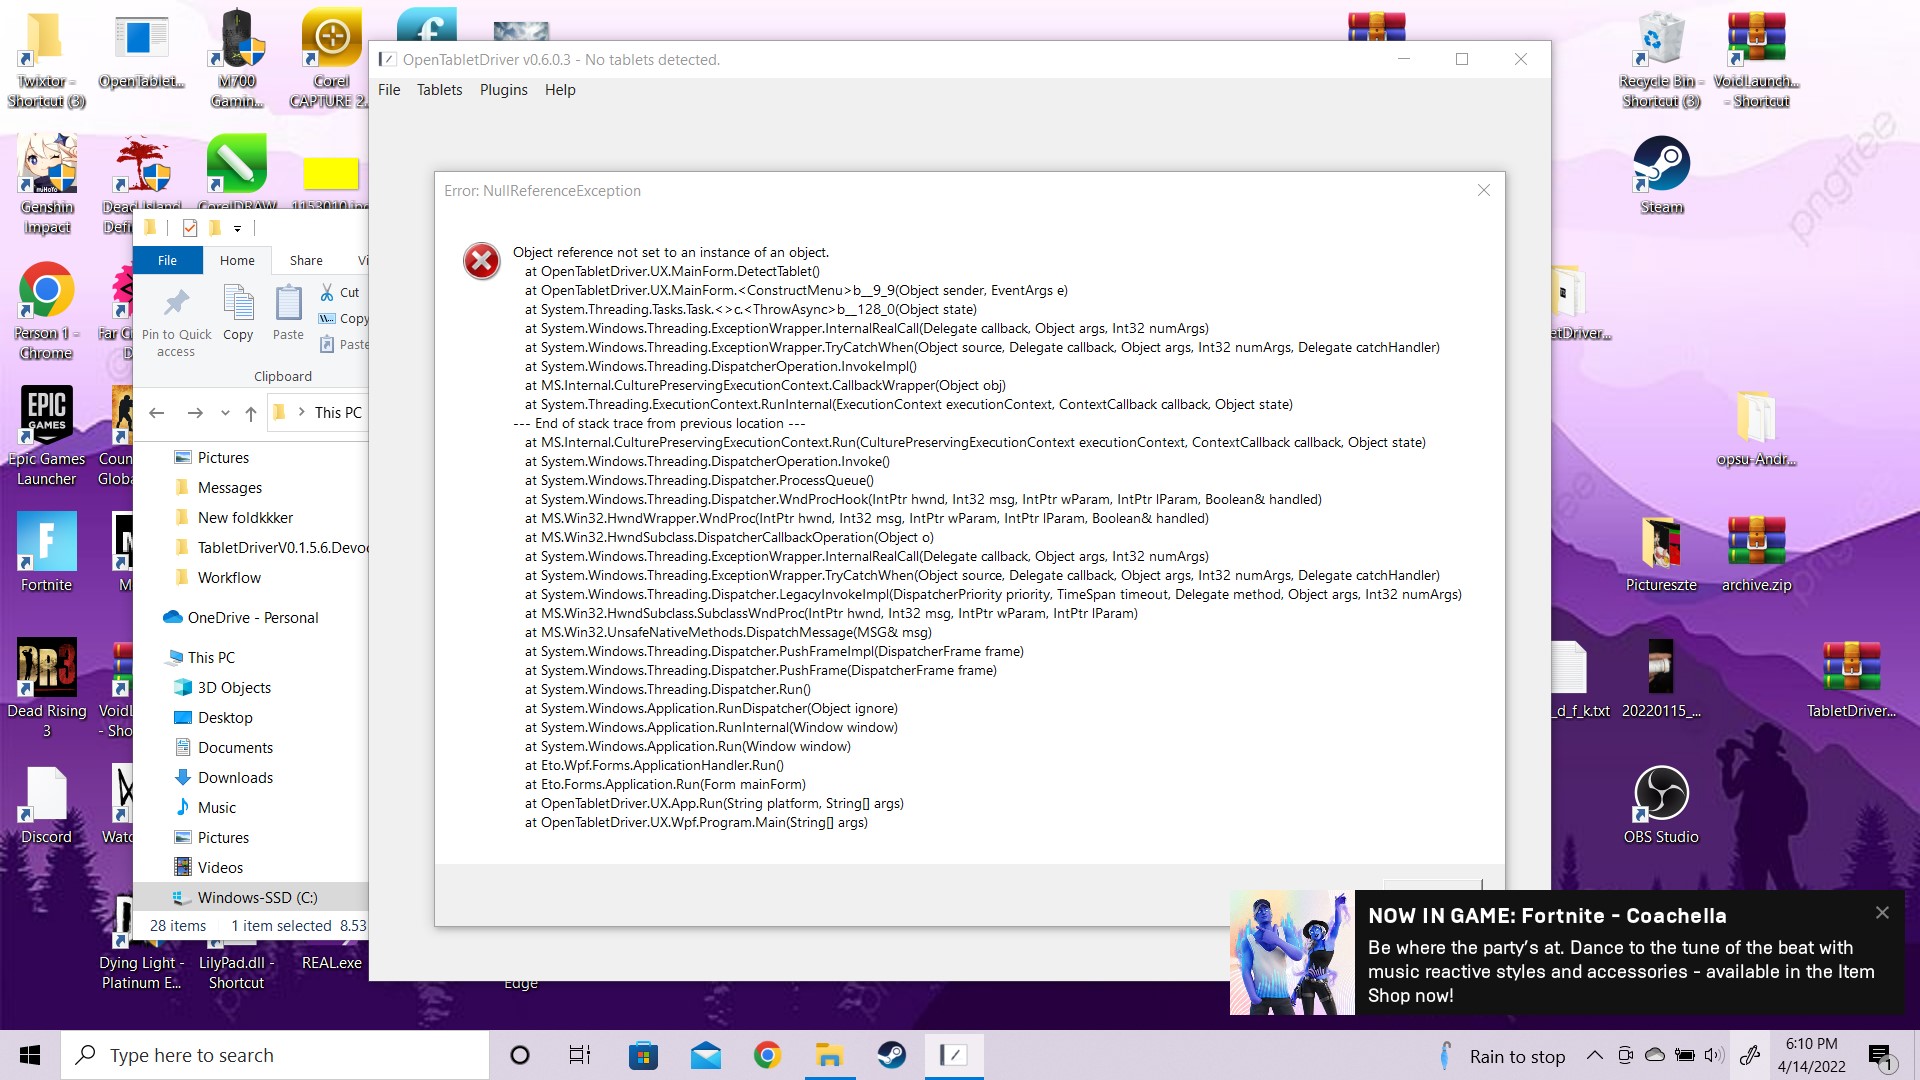Select TabletDriverV0.1.5.6 folder in tree

click(x=282, y=548)
